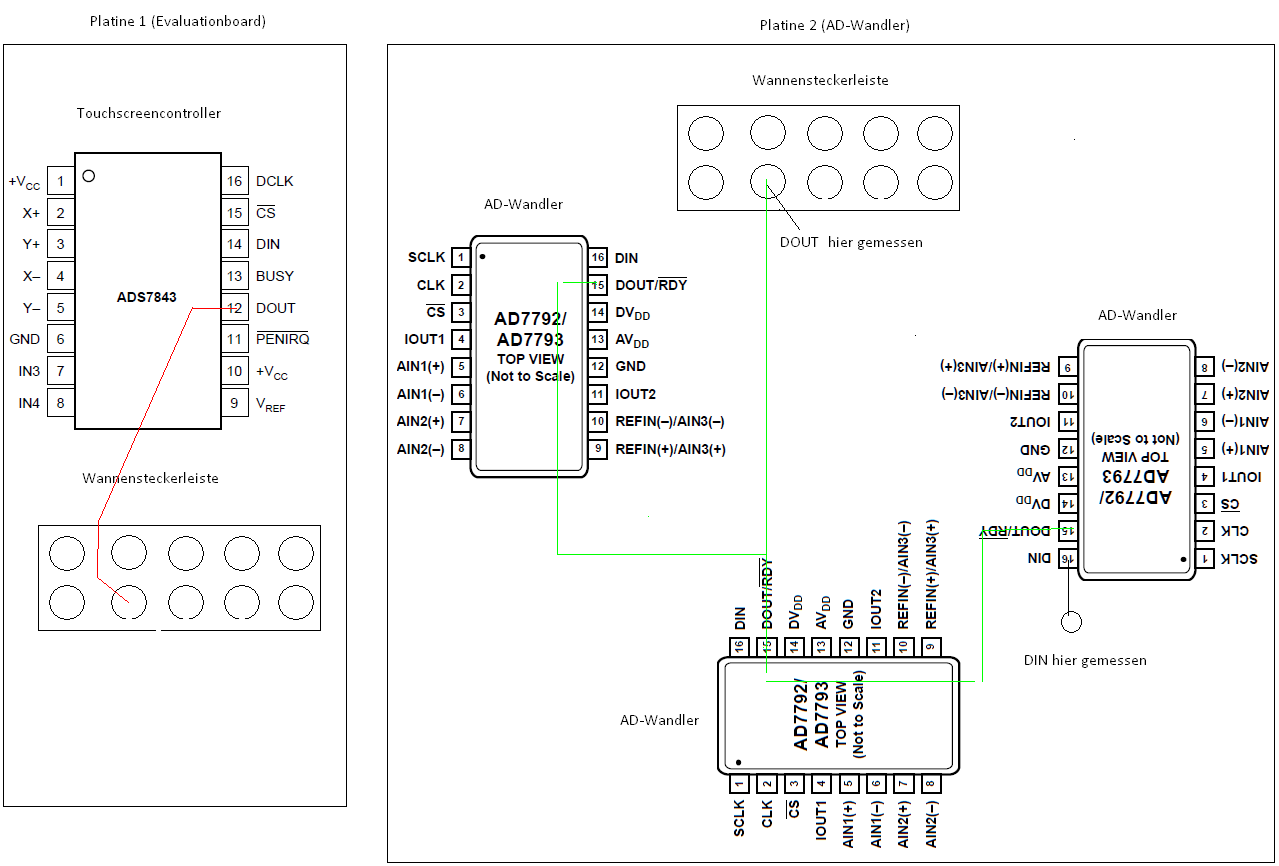The width and height of the screenshot is (1279, 866).
Task: Select the 'X–' pin label
Action: point(31,276)
